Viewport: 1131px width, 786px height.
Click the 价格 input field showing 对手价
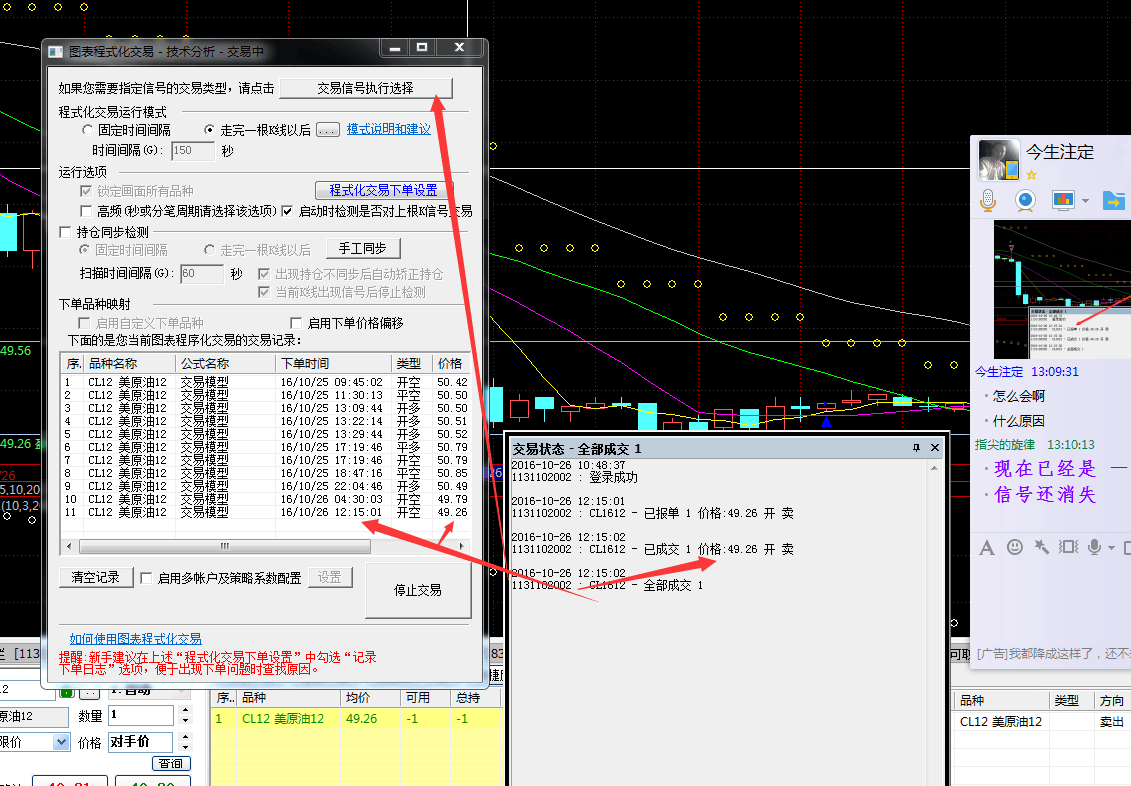coord(141,742)
